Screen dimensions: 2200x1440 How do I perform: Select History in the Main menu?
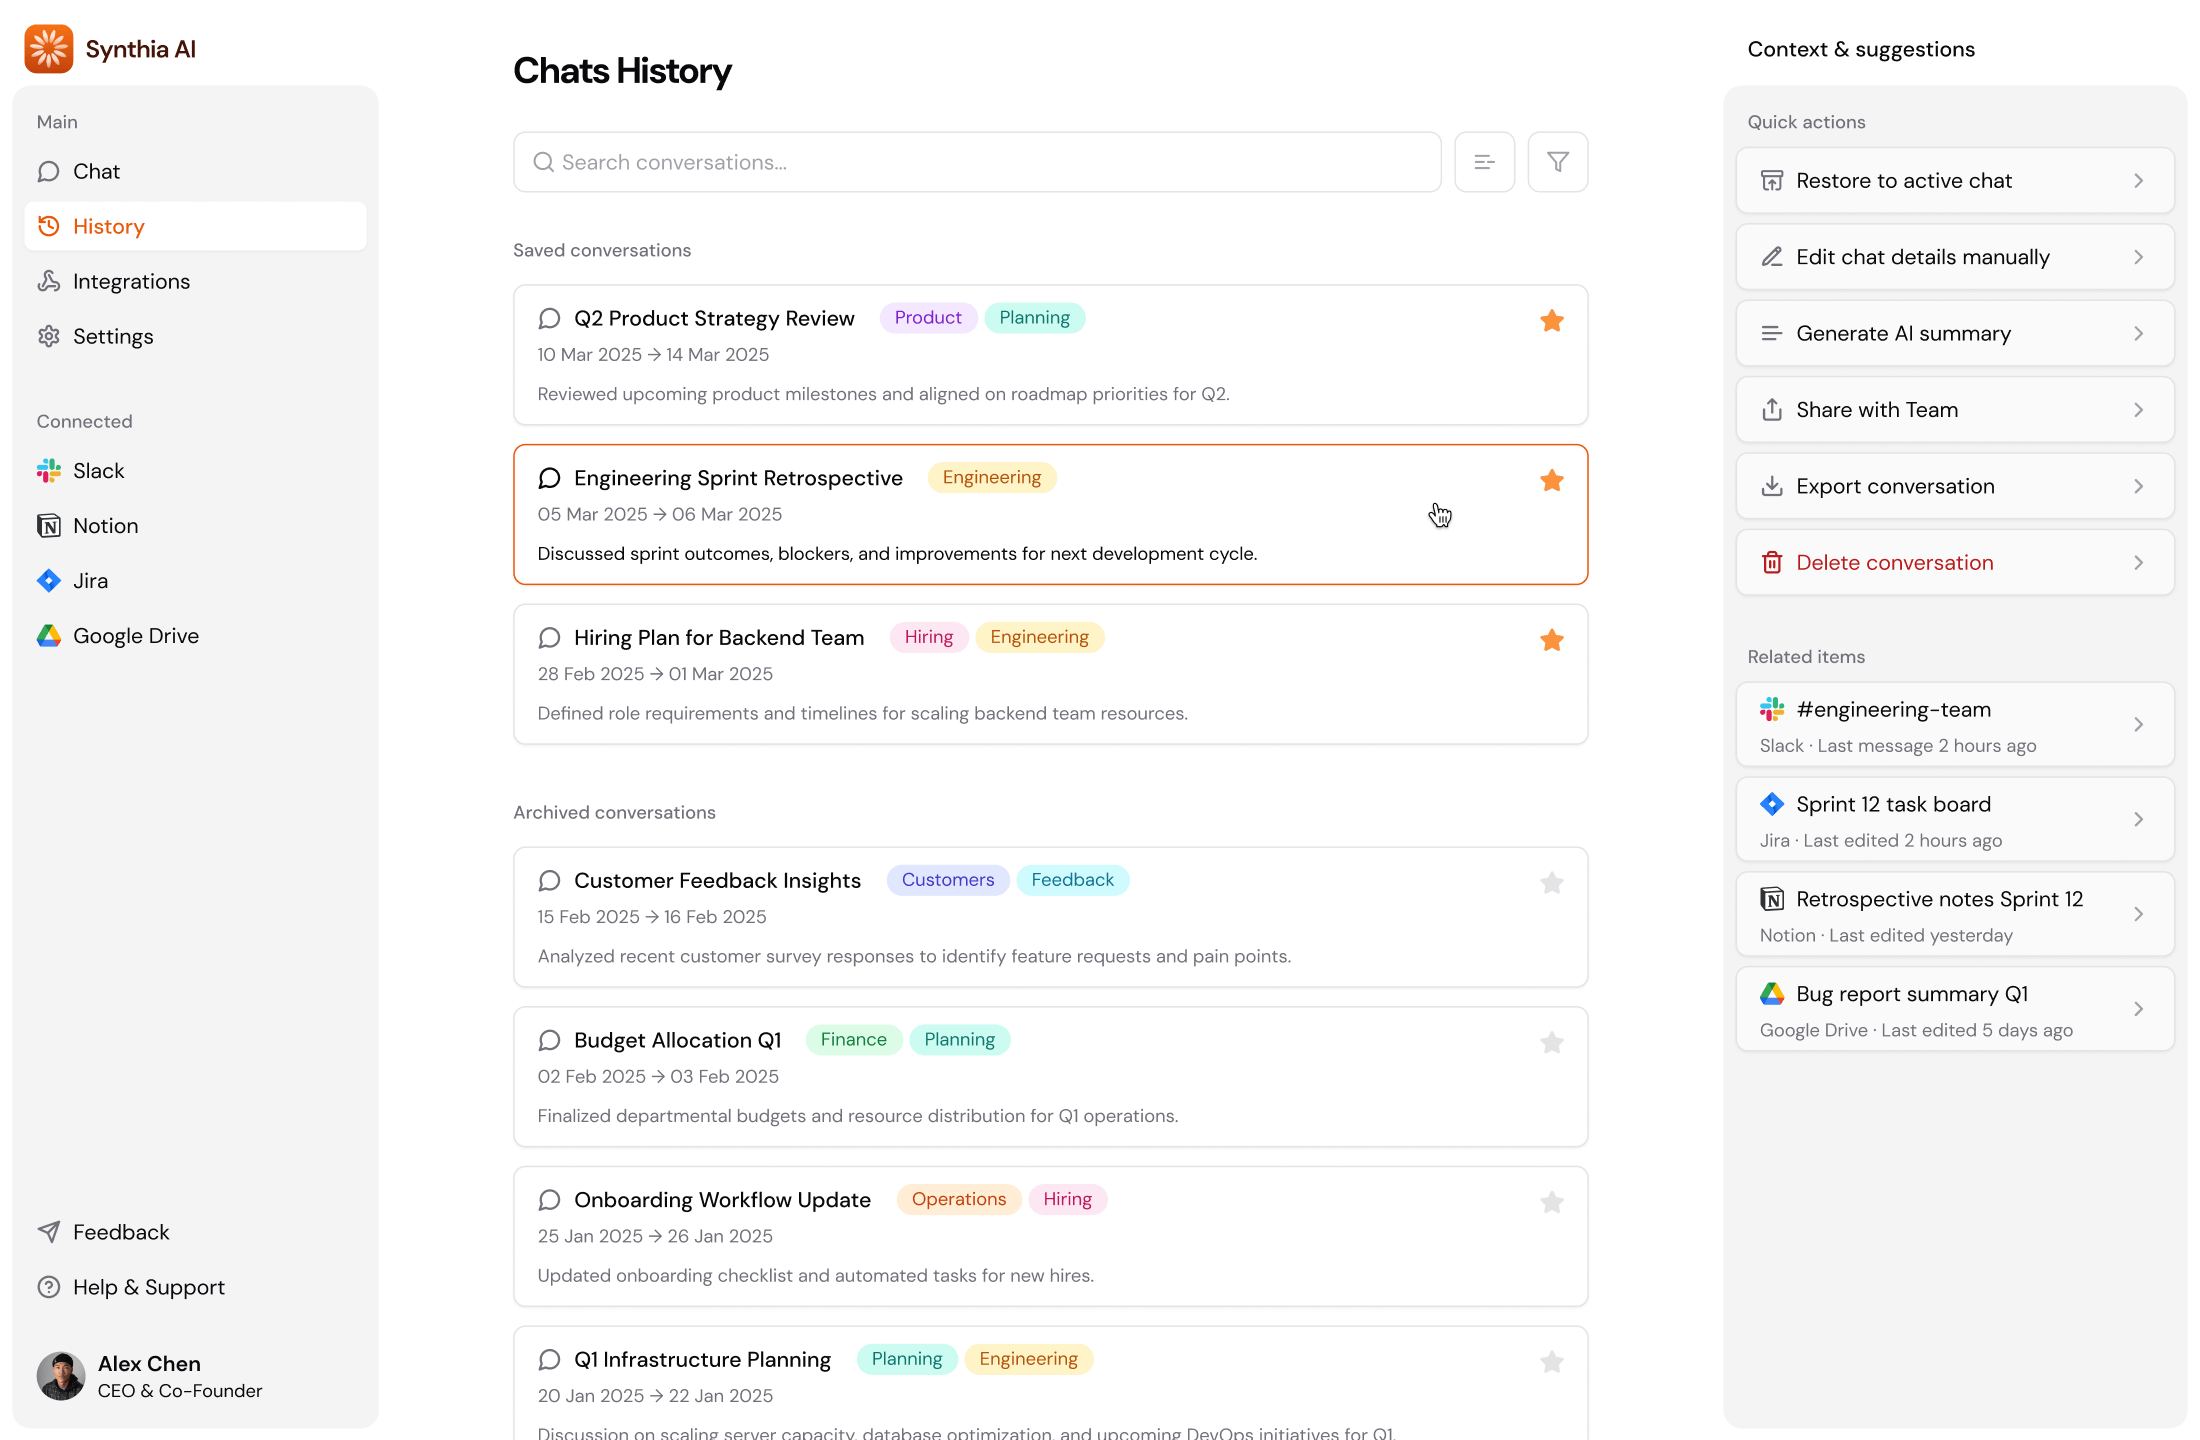tap(108, 226)
